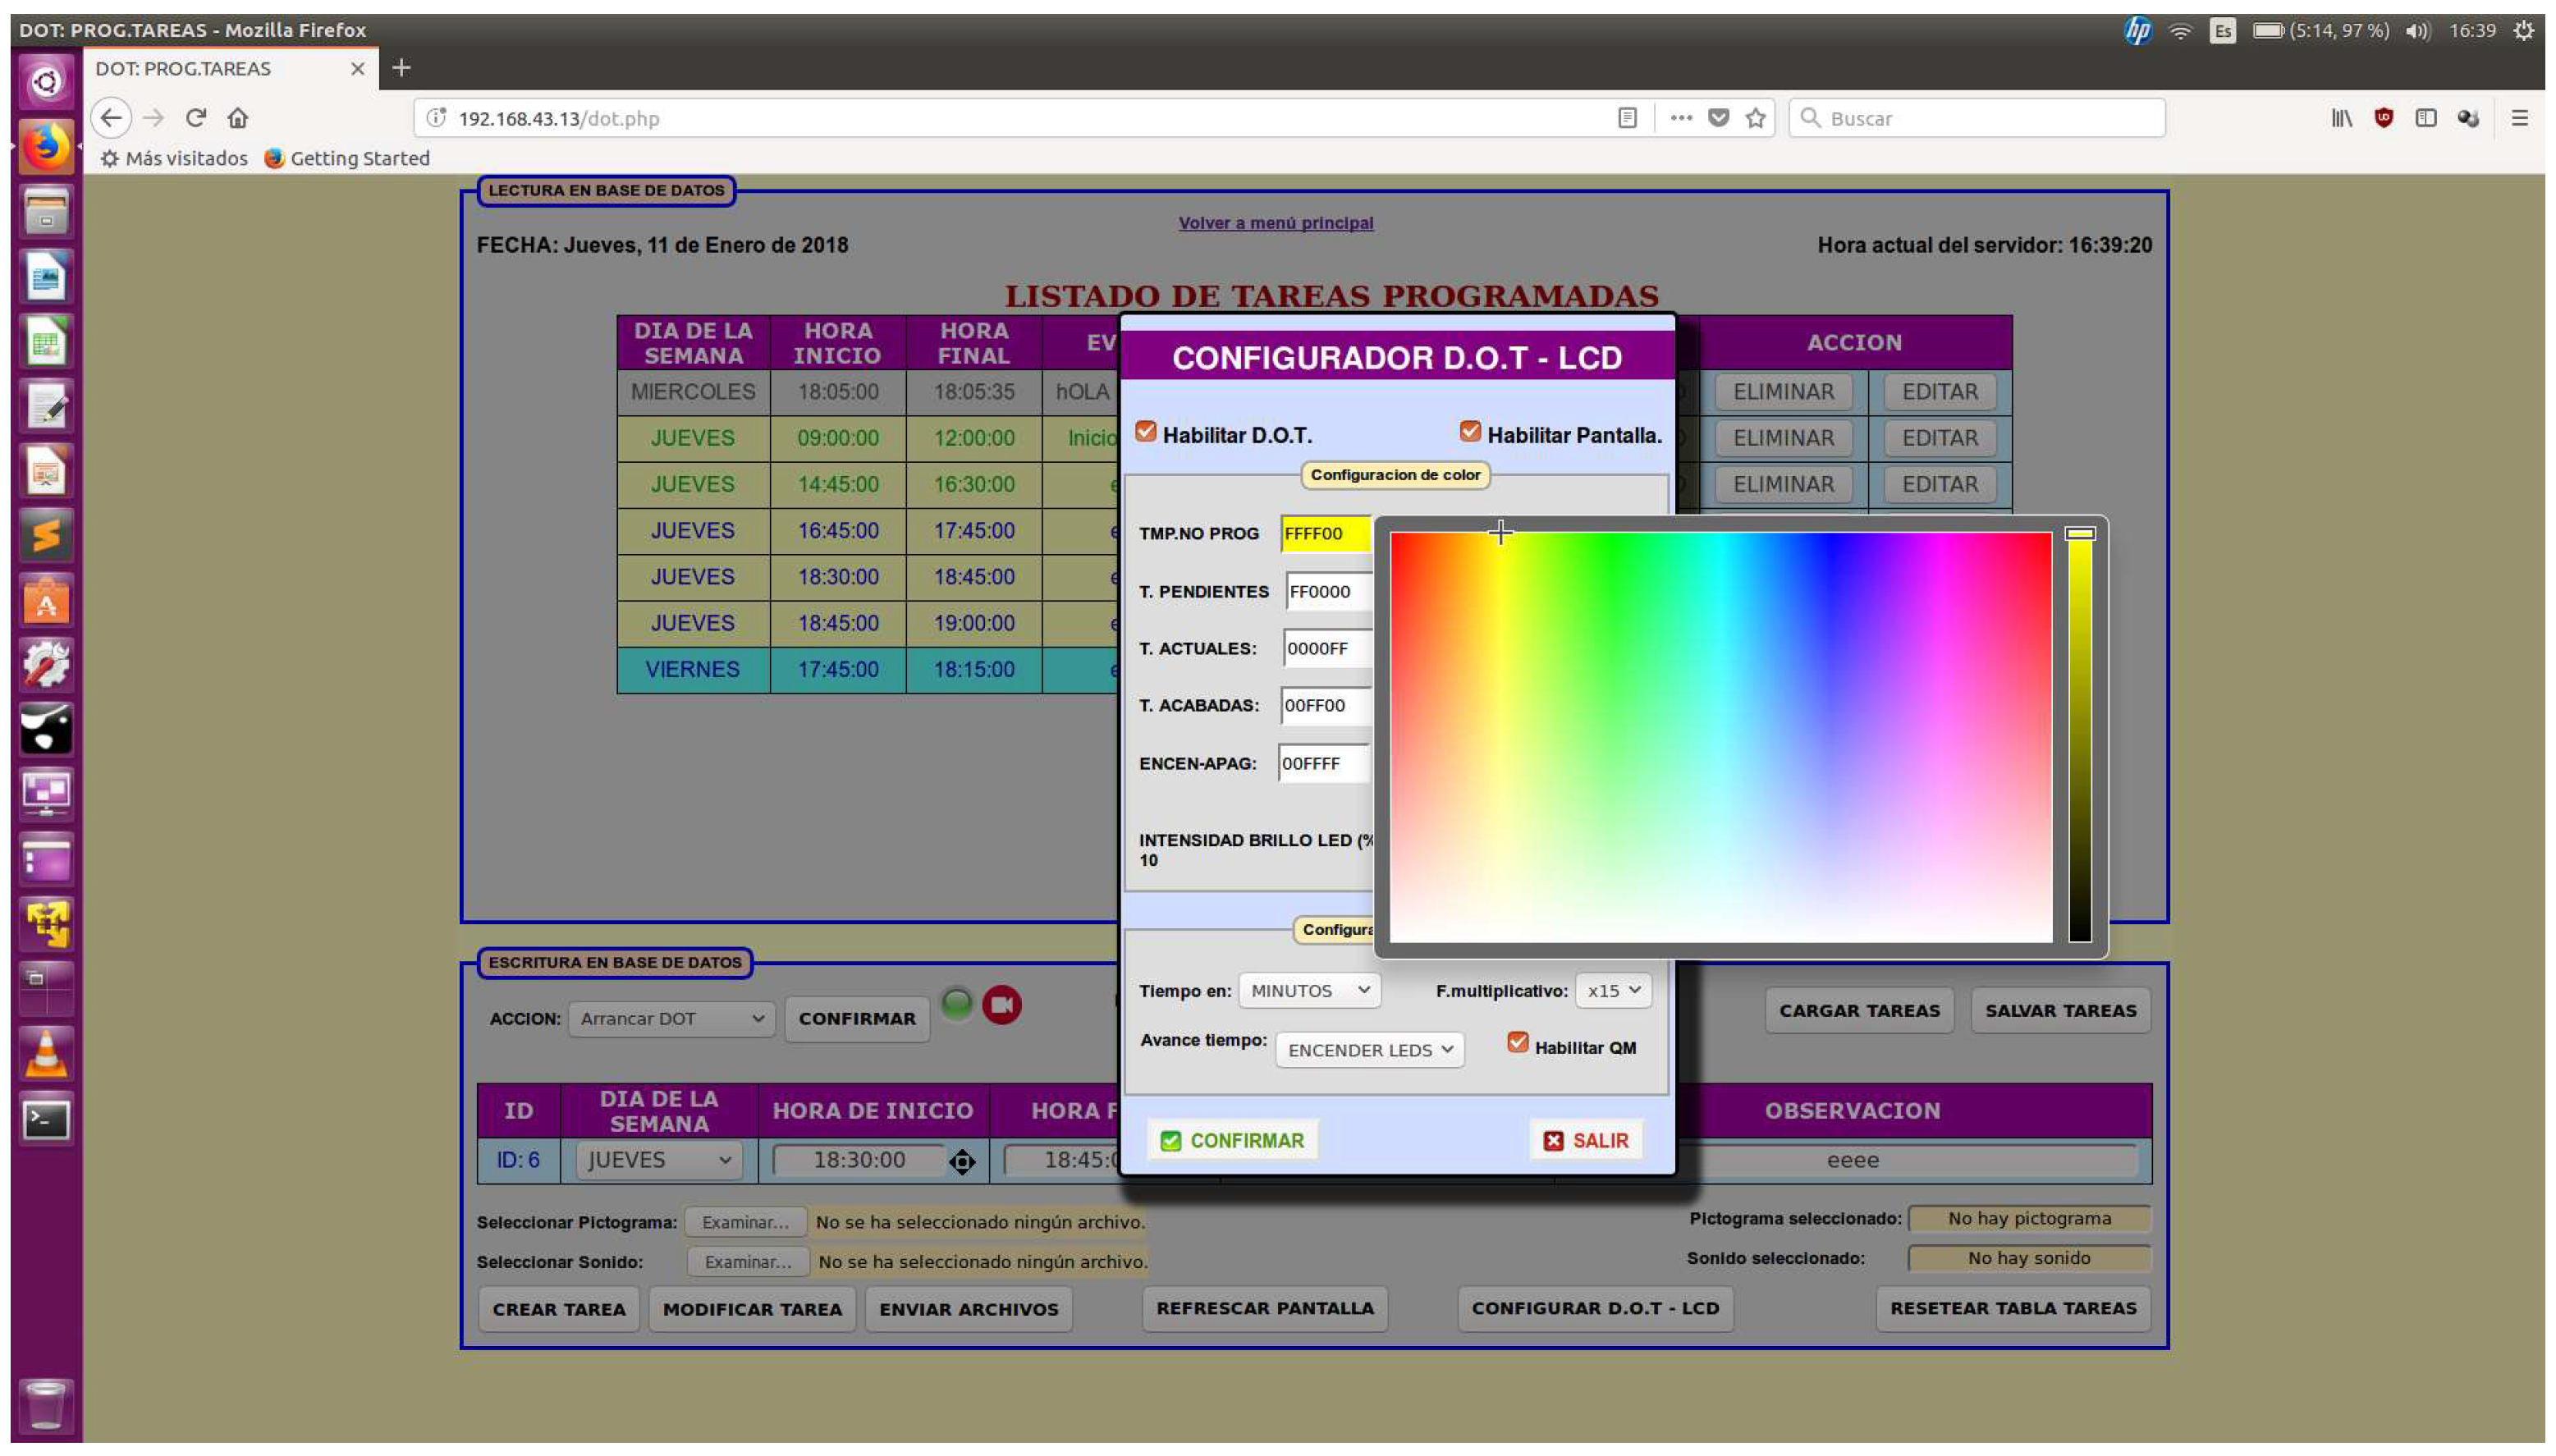
Task: Click the Firefox home icon
Action: [237, 118]
